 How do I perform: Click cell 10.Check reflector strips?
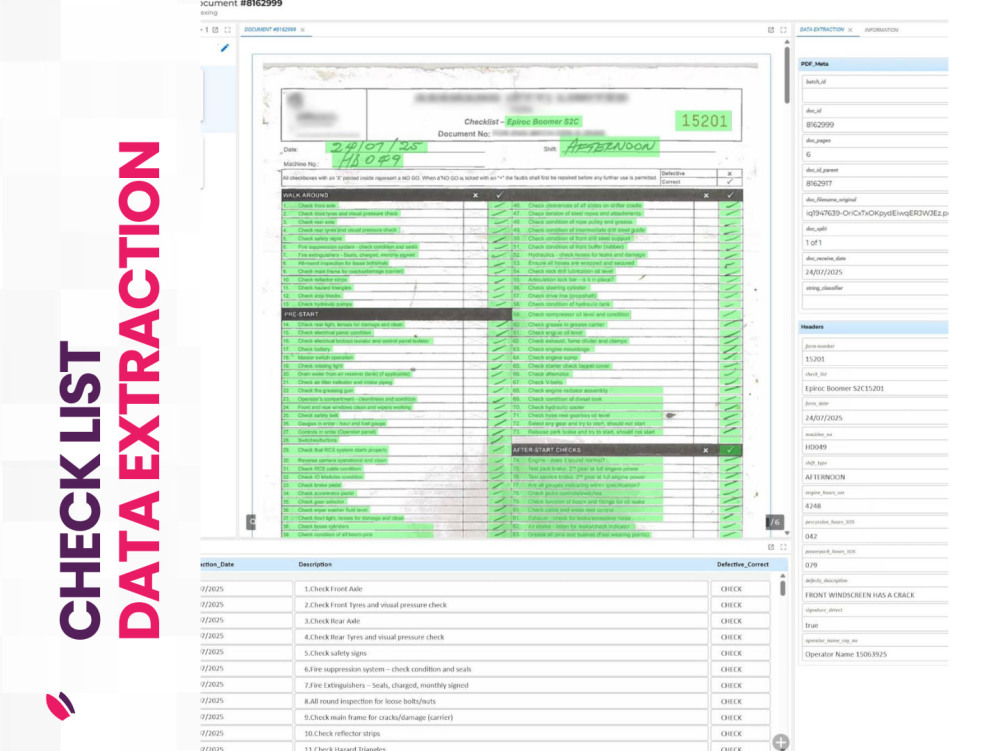(501, 734)
